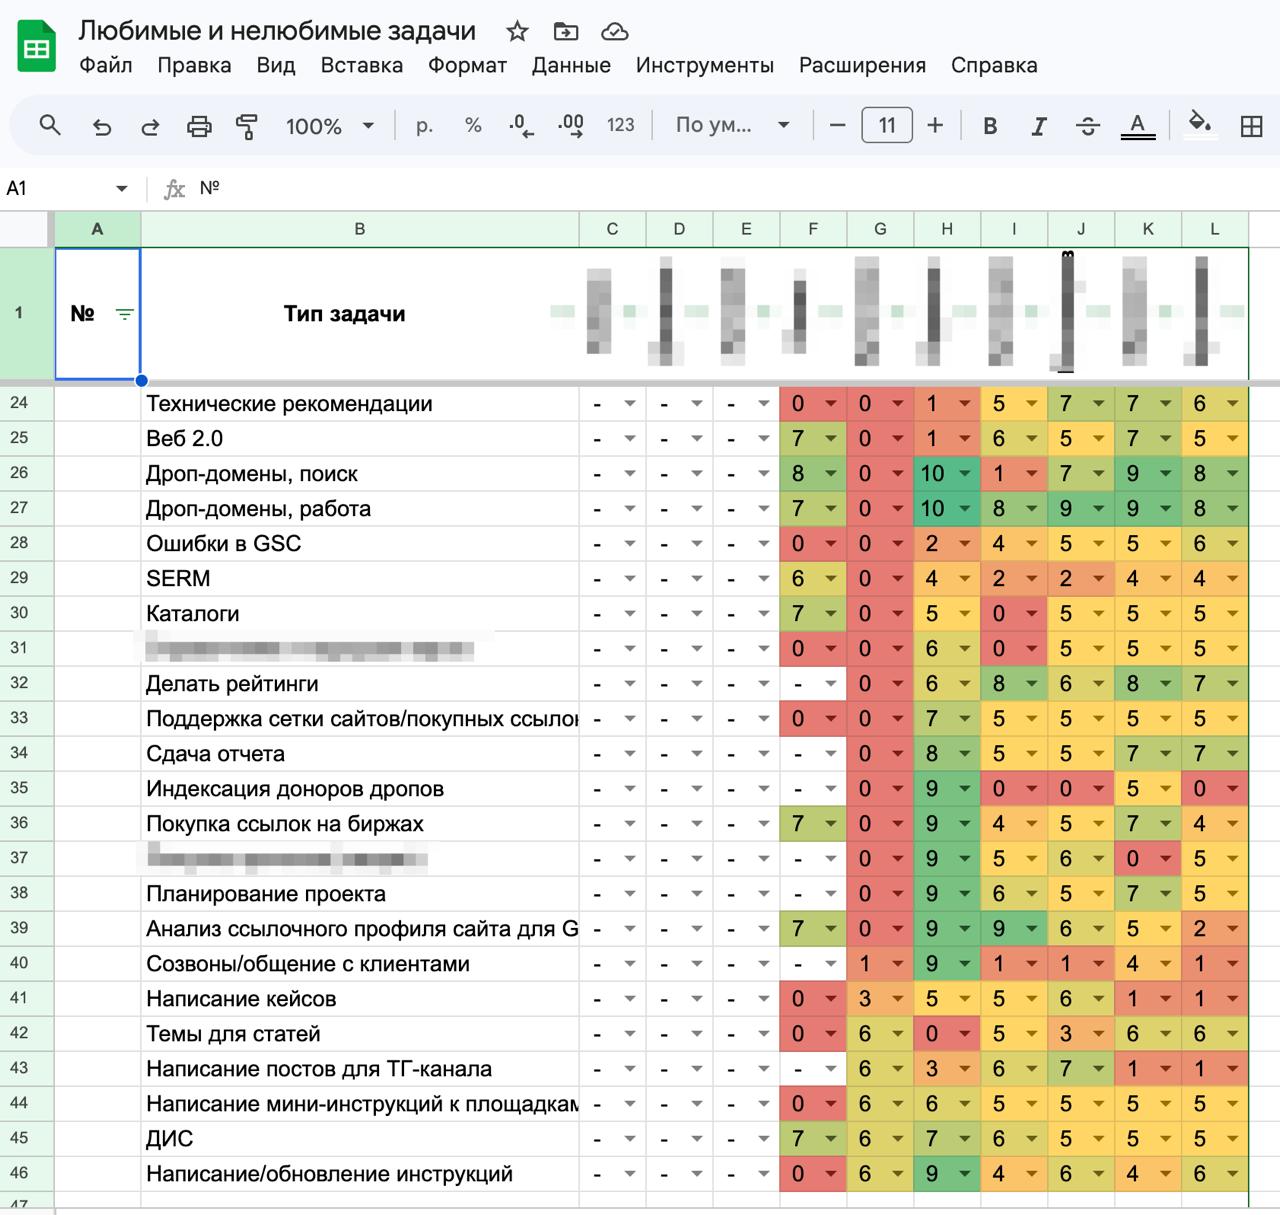Click the undo arrow icon
Image resolution: width=1280 pixels, height=1215 pixels.
pyautogui.click(x=101, y=126)
